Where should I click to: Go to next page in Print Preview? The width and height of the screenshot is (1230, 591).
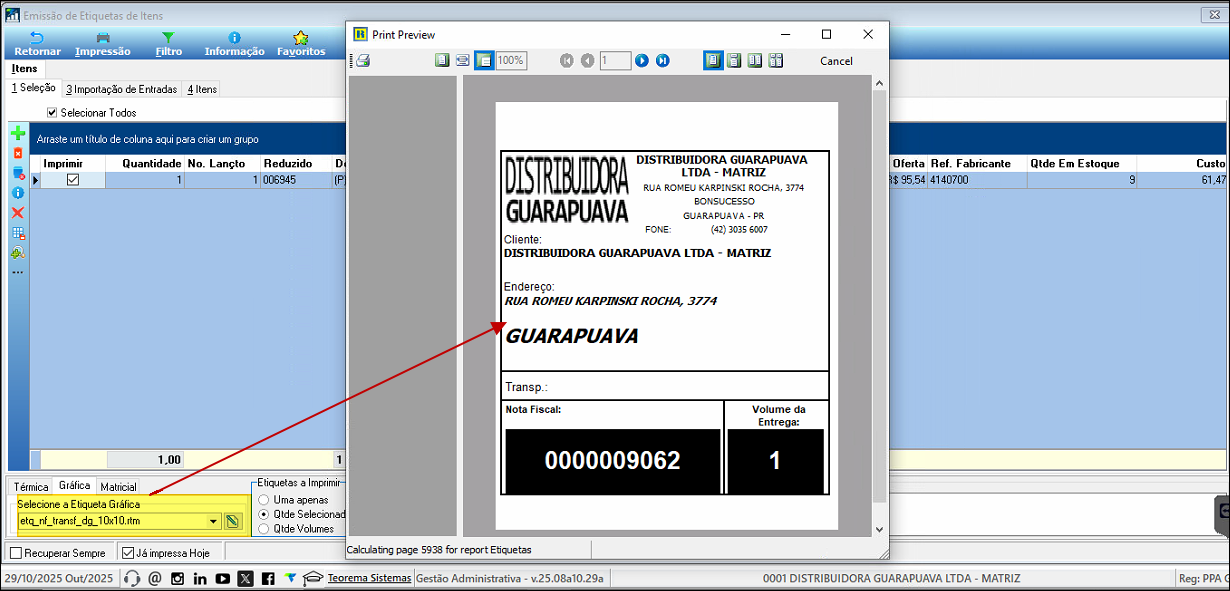click(x=642, y=61)
